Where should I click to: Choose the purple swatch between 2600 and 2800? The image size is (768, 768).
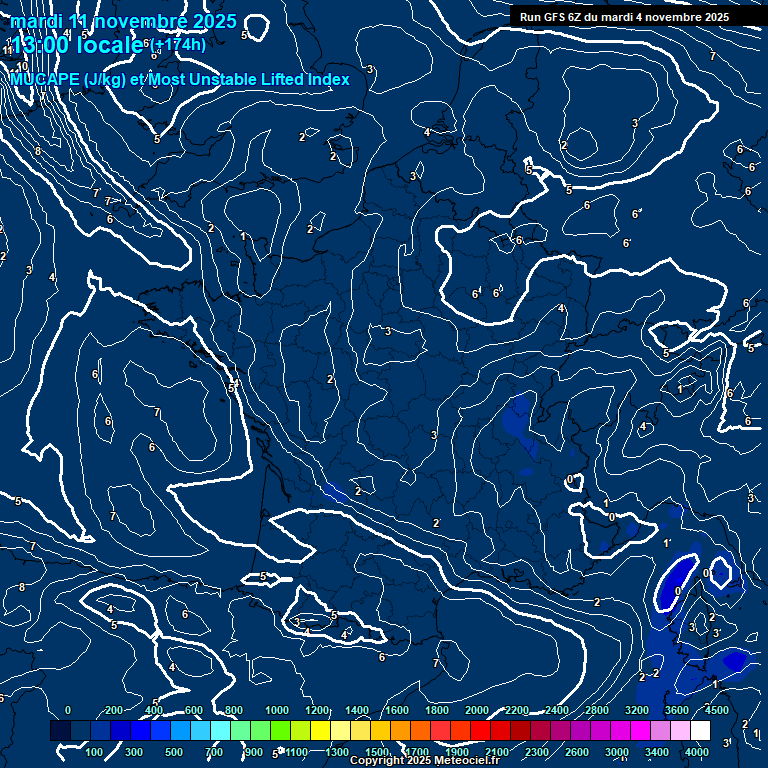[581, 730]
